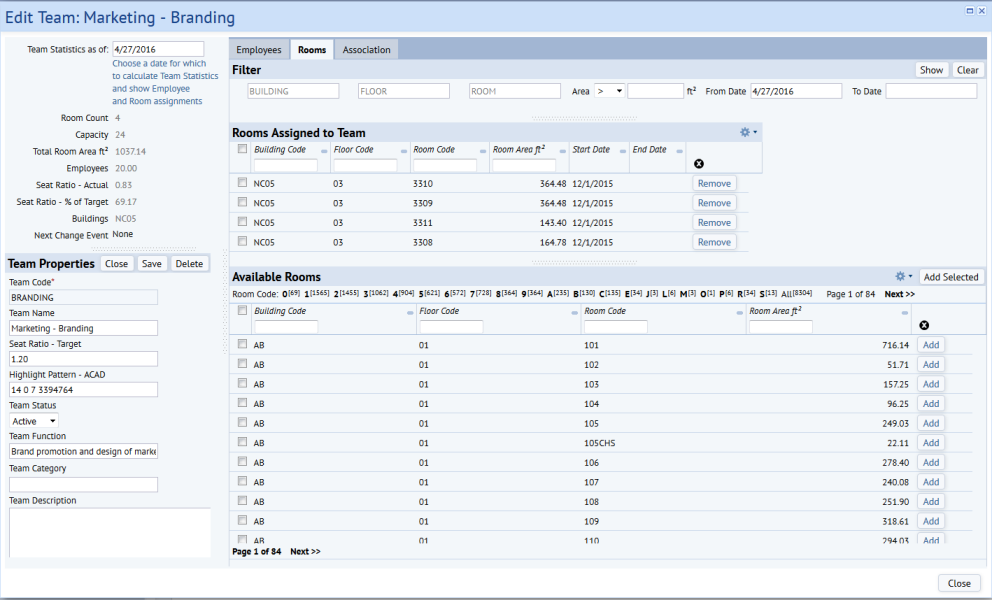The height and width of the screenshot is (601, 993).
Task: Add room 102 to the team
Action: coord(931,365)
